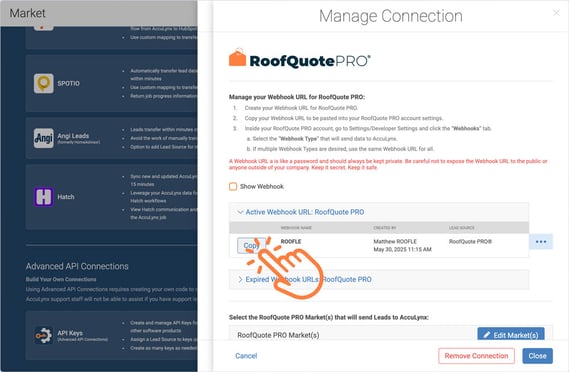Click the 'Build Your Own Connections' subtitle
Screen dimensions: 569x372
tap(61, 279)
